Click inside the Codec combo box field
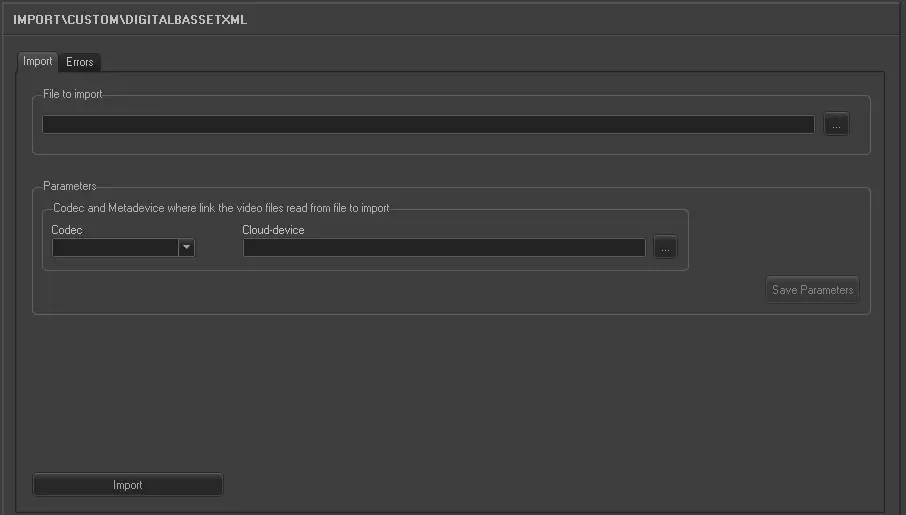The width and height of the screenshot is (906, 515). coord(115,248)
